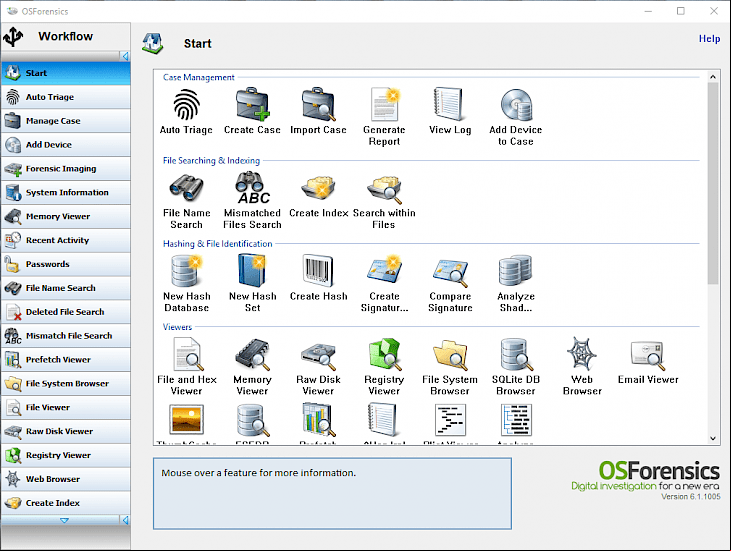
Task: Open Registry Viewer sidebar entry
Action: tap(66, 455)
